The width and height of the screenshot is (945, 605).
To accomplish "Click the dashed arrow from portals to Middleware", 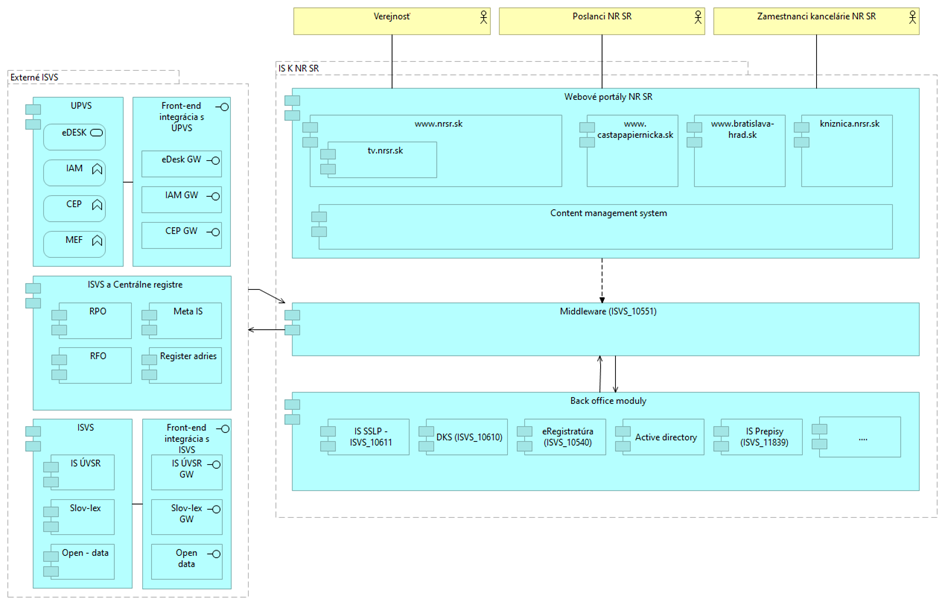I will click(601, 280).
